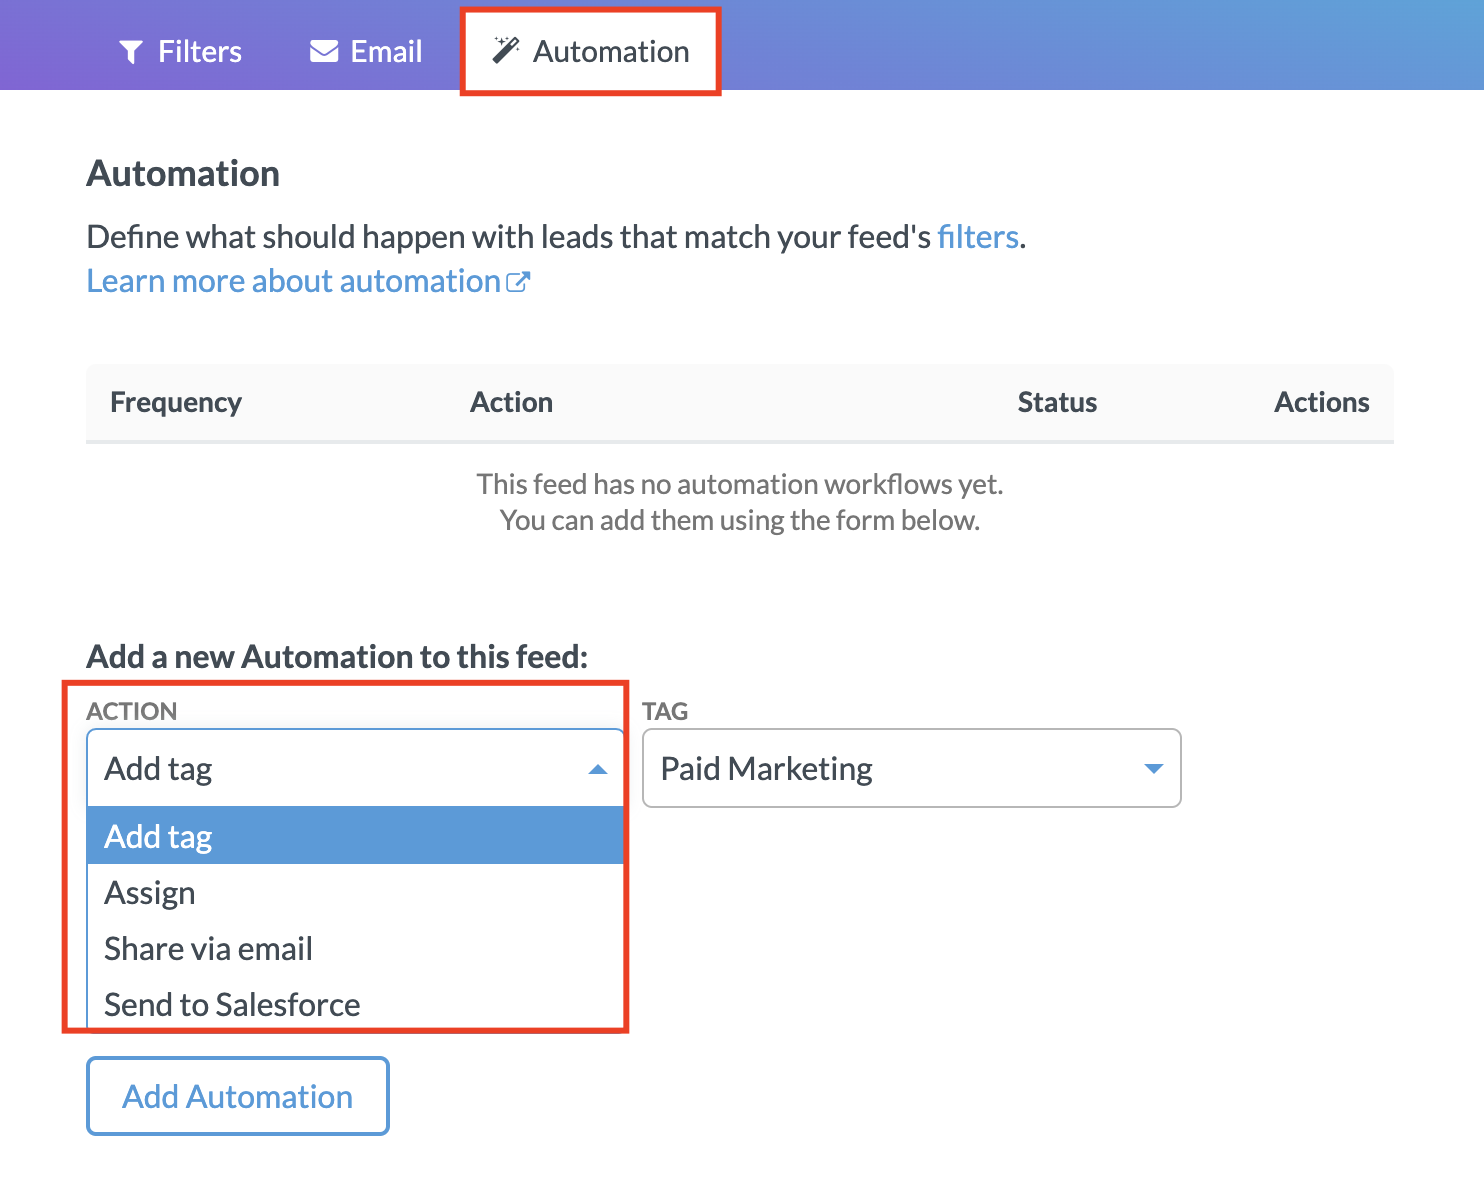Image resolution: width=1484 pixels, height=1182 pixels.
Task: Click the Action dropdown up arrow
Action: point(598,769)
